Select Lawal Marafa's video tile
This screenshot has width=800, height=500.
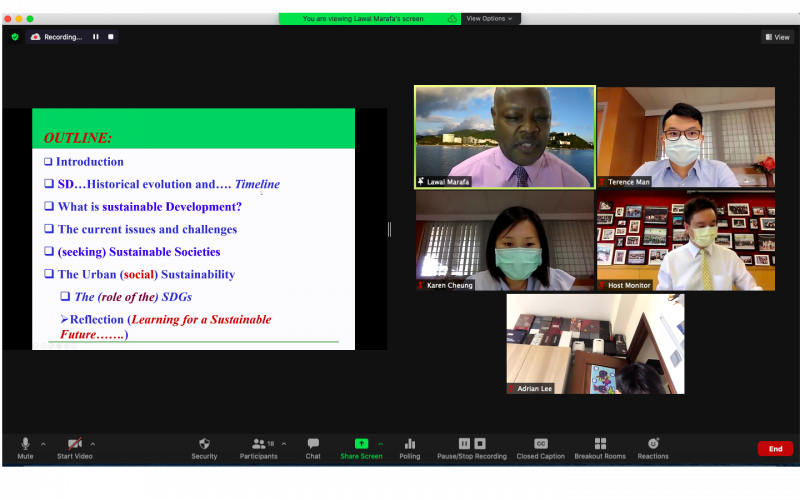click(x=505, y=137)
